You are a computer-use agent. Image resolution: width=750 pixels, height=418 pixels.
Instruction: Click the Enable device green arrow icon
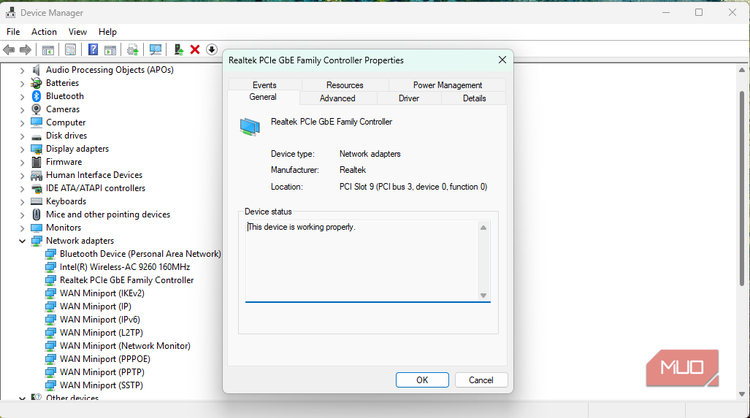[x=178, y=49]
